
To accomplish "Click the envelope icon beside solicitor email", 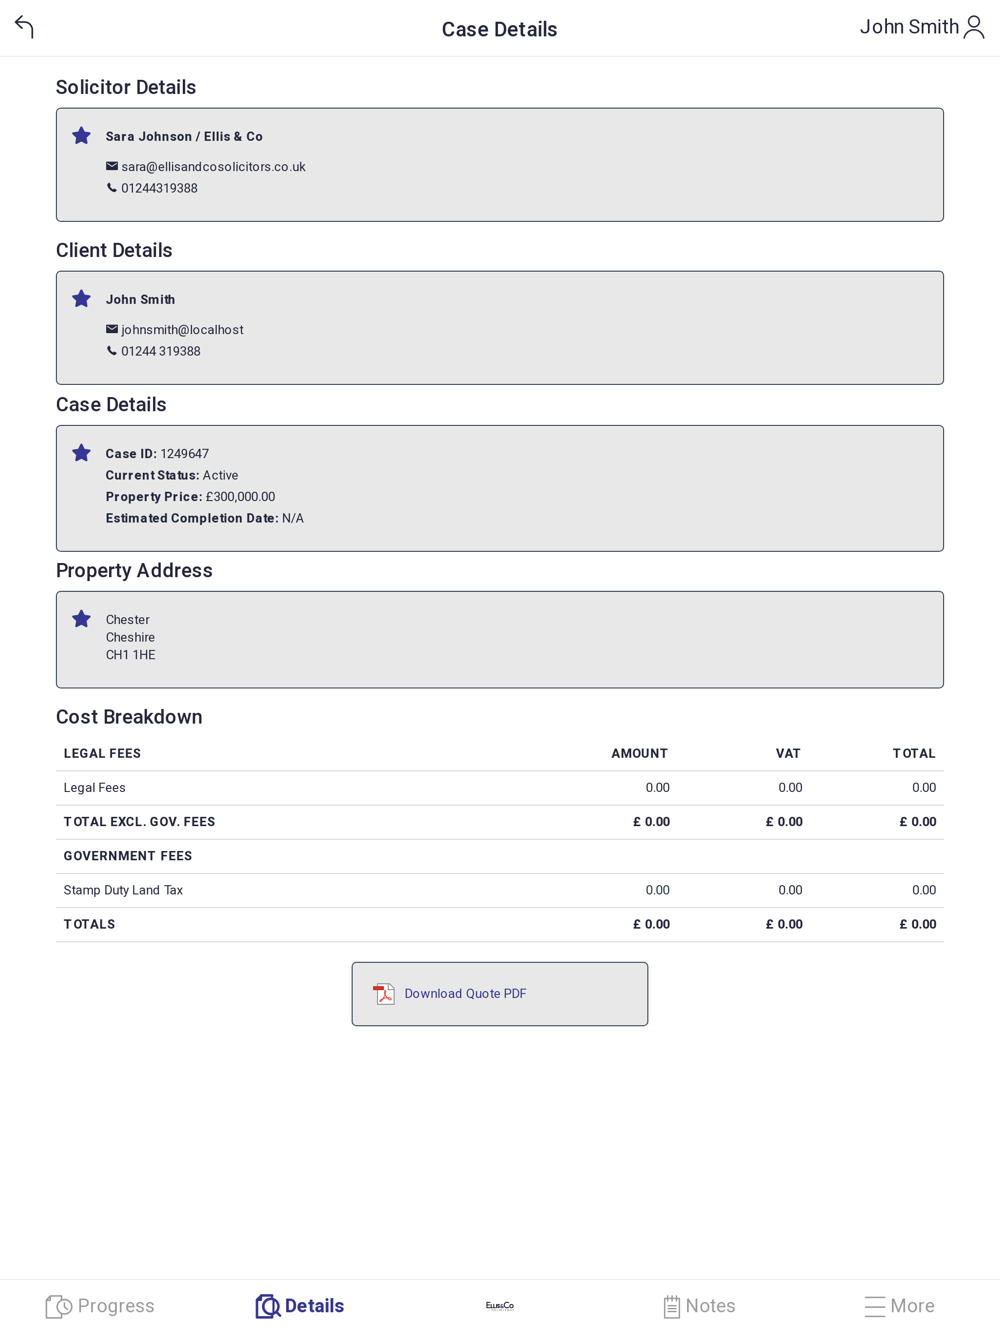I will [112, 166].
